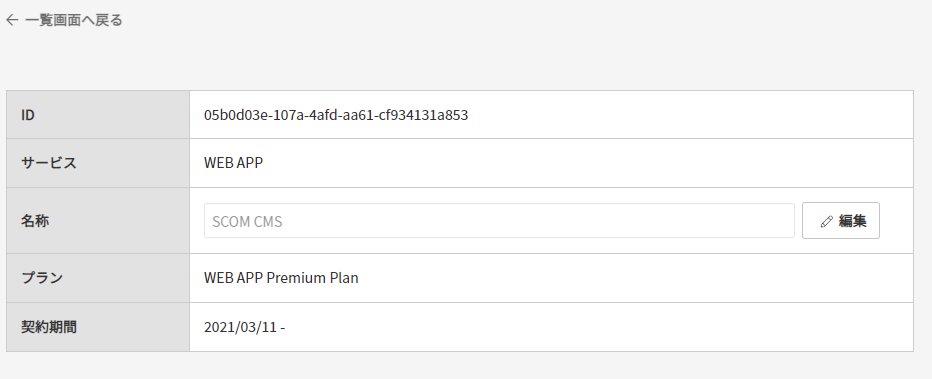Click the left arrow back icon

pos(12,20)
